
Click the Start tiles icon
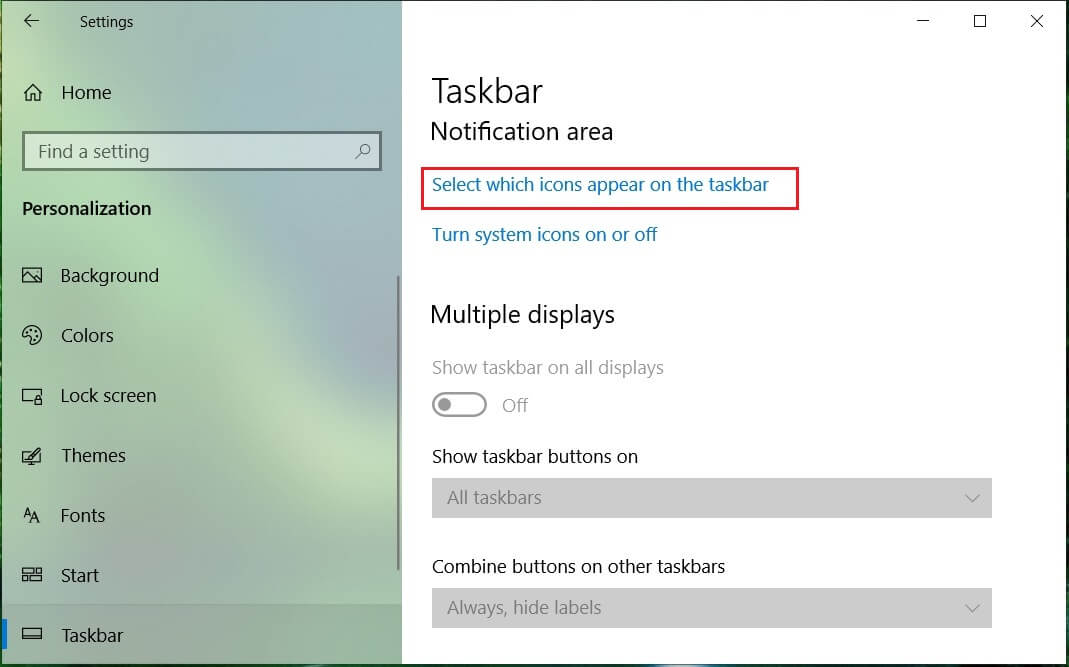(32, 575)
